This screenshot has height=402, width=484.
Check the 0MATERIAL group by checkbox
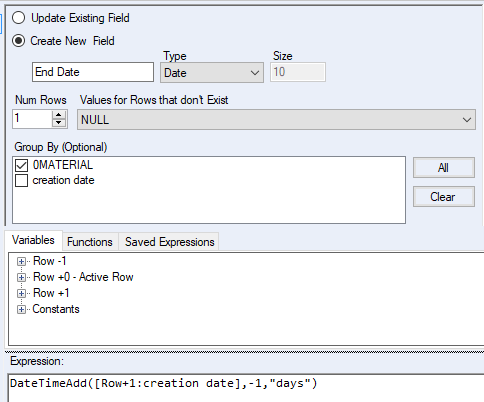pos(22,165)
